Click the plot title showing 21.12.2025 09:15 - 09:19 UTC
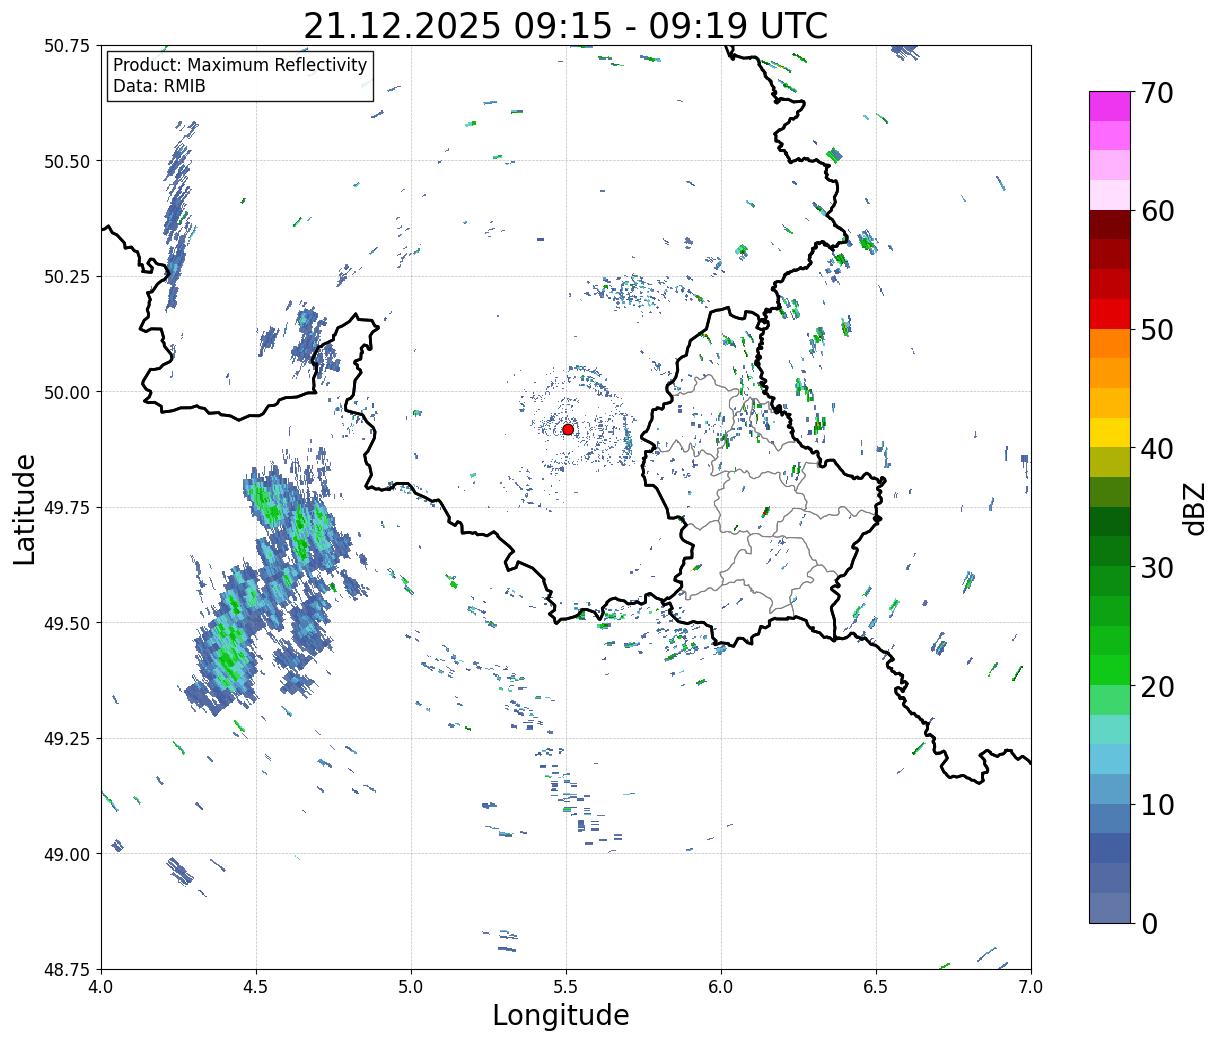Image resolution: width=1219 pixels, height=1040 pixels. (565, 25)
